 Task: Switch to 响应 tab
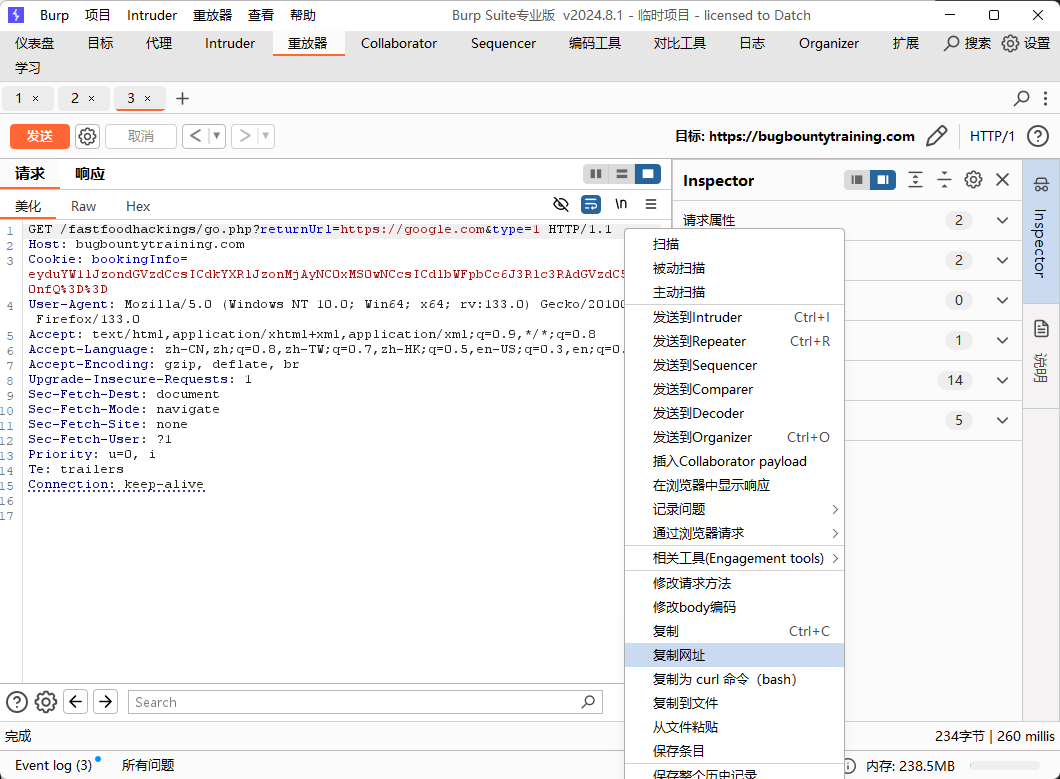point(90,174)
